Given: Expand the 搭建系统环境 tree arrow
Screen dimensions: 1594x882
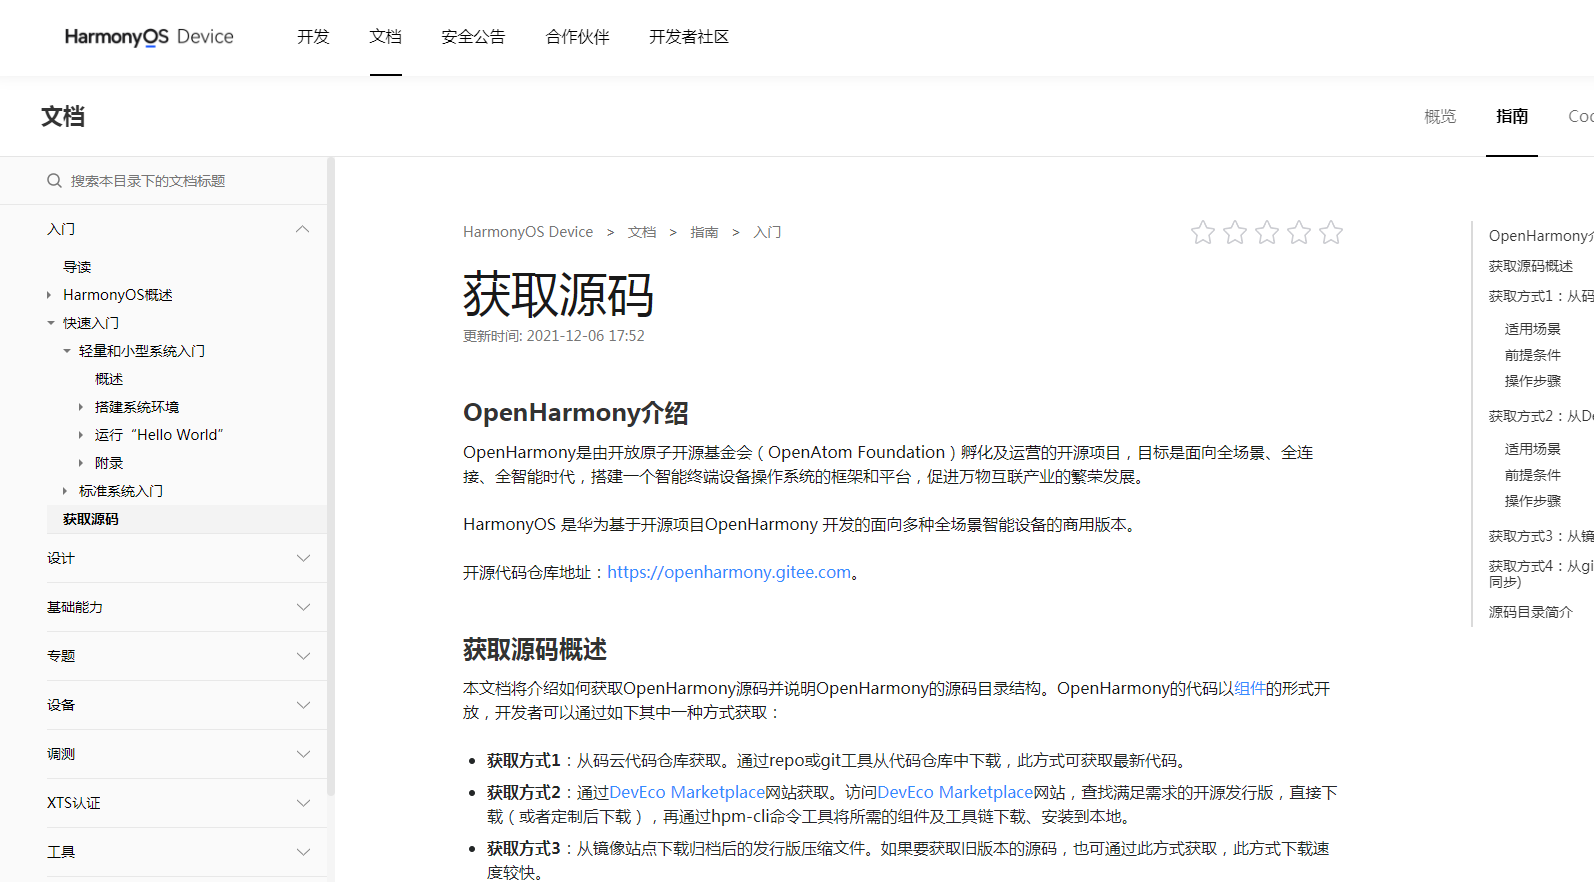Looking at the screenshot, I should (x=81, y=407).
